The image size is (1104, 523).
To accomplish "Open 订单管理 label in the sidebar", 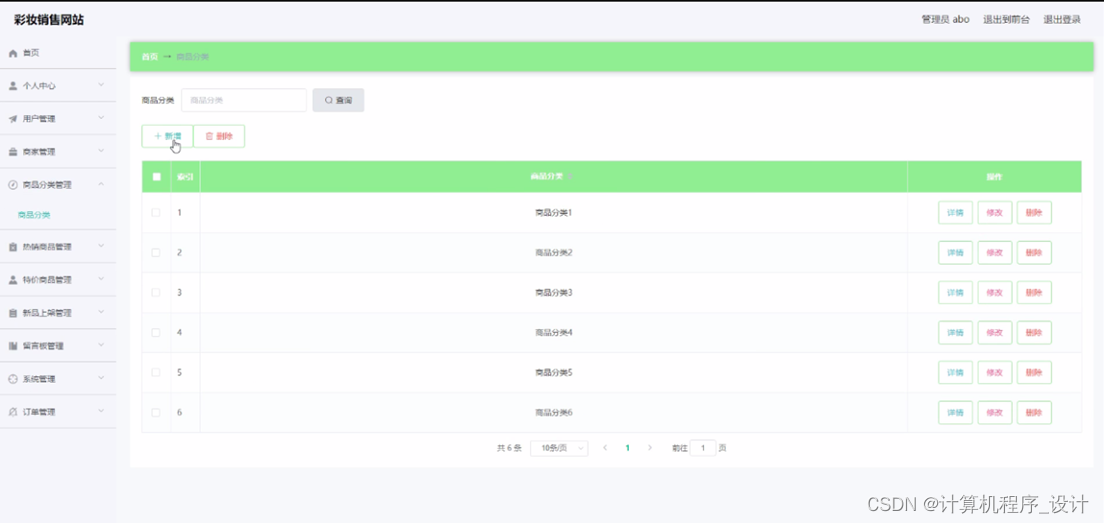I will [39, 412].
